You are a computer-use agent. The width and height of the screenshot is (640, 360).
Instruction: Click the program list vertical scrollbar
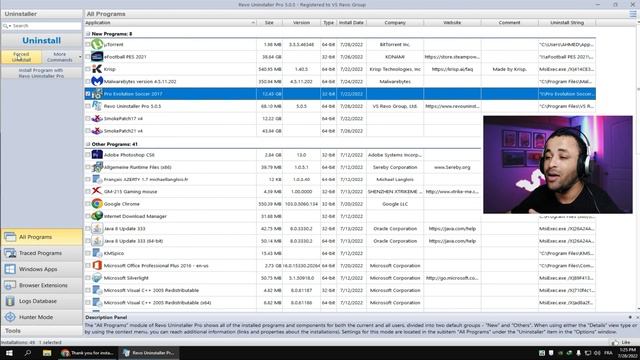point(638,167)
